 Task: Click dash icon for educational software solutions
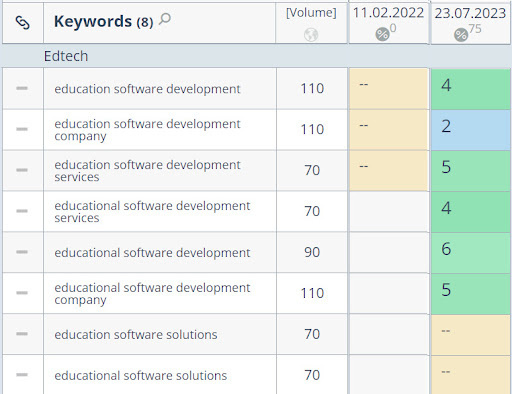point(22,375)
